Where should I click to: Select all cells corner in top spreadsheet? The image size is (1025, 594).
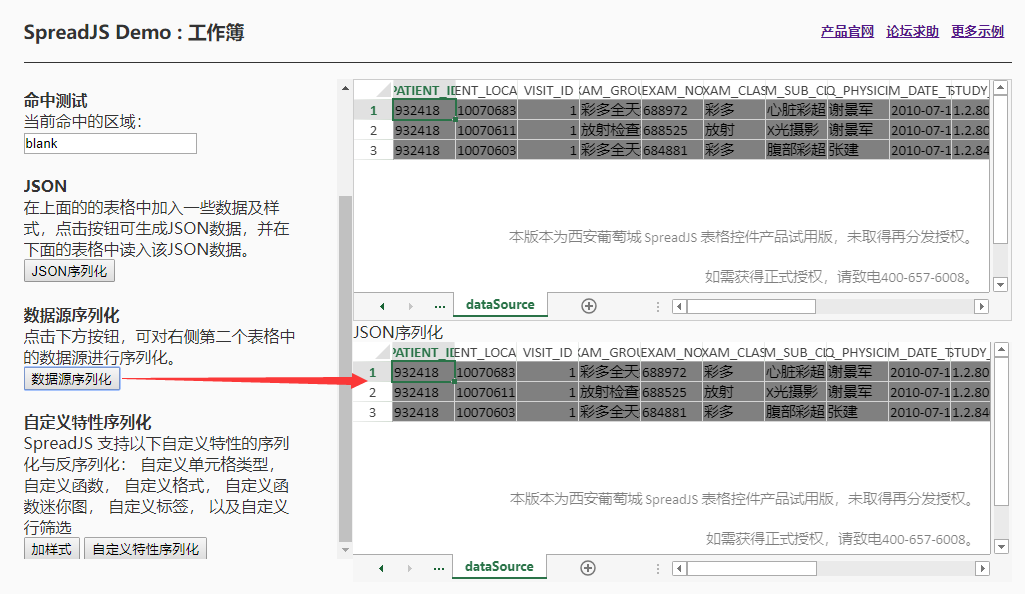coord(373,90)
